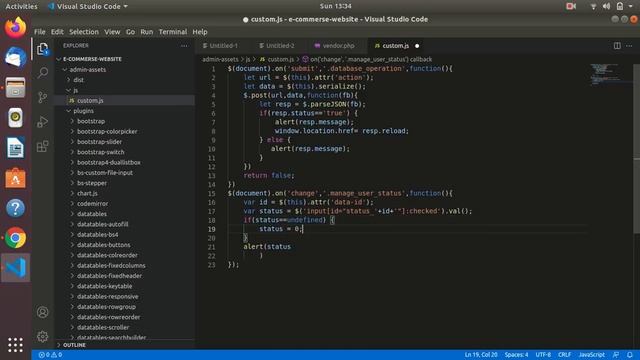Click admin-assets in the breadcrumb

click(x=220, y=60)
